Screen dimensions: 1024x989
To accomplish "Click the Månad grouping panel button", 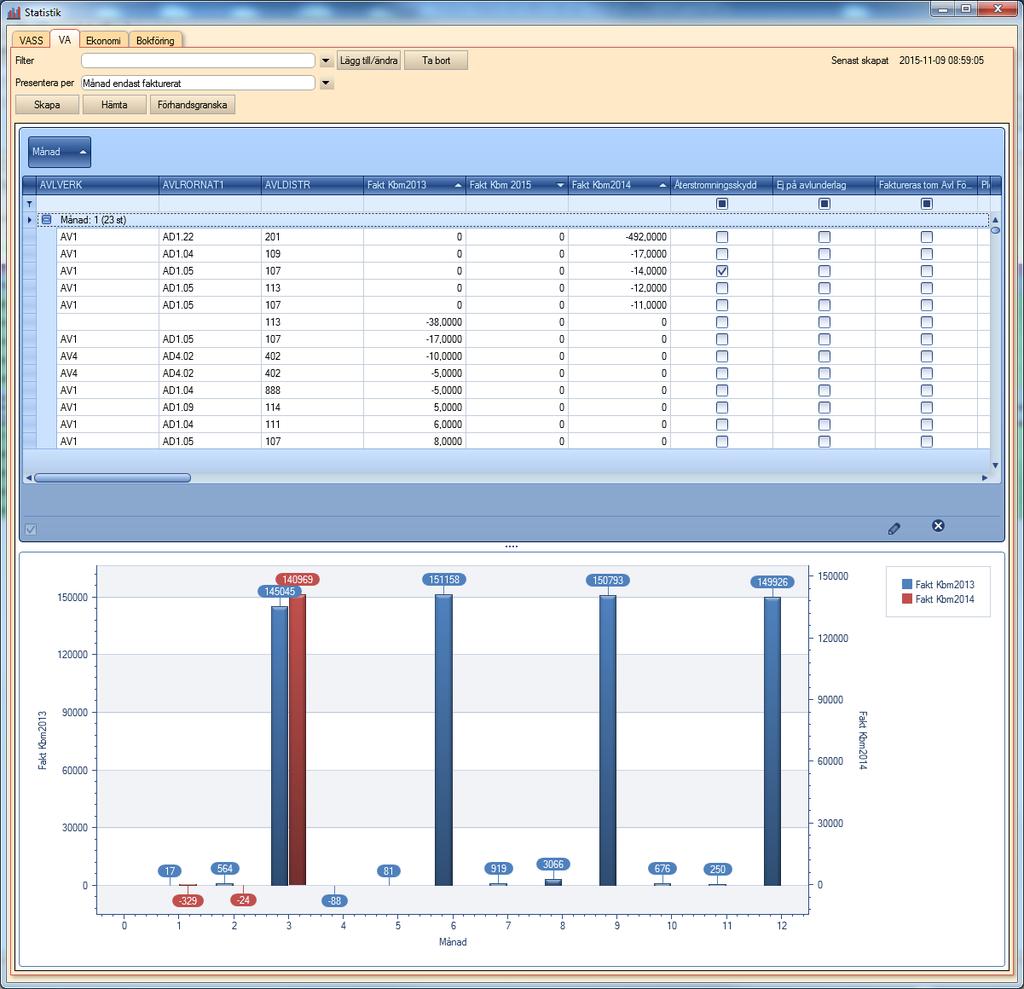I will point(59,152).
